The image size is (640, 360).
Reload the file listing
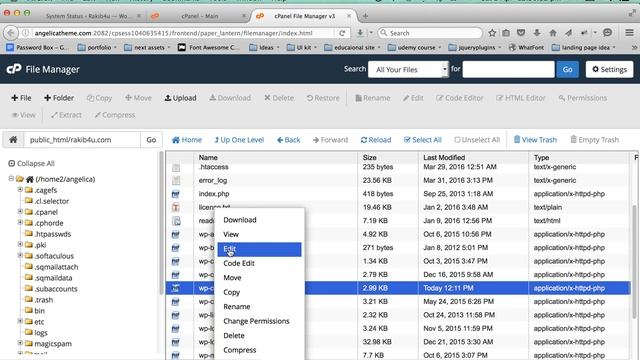tap(376, 140)
